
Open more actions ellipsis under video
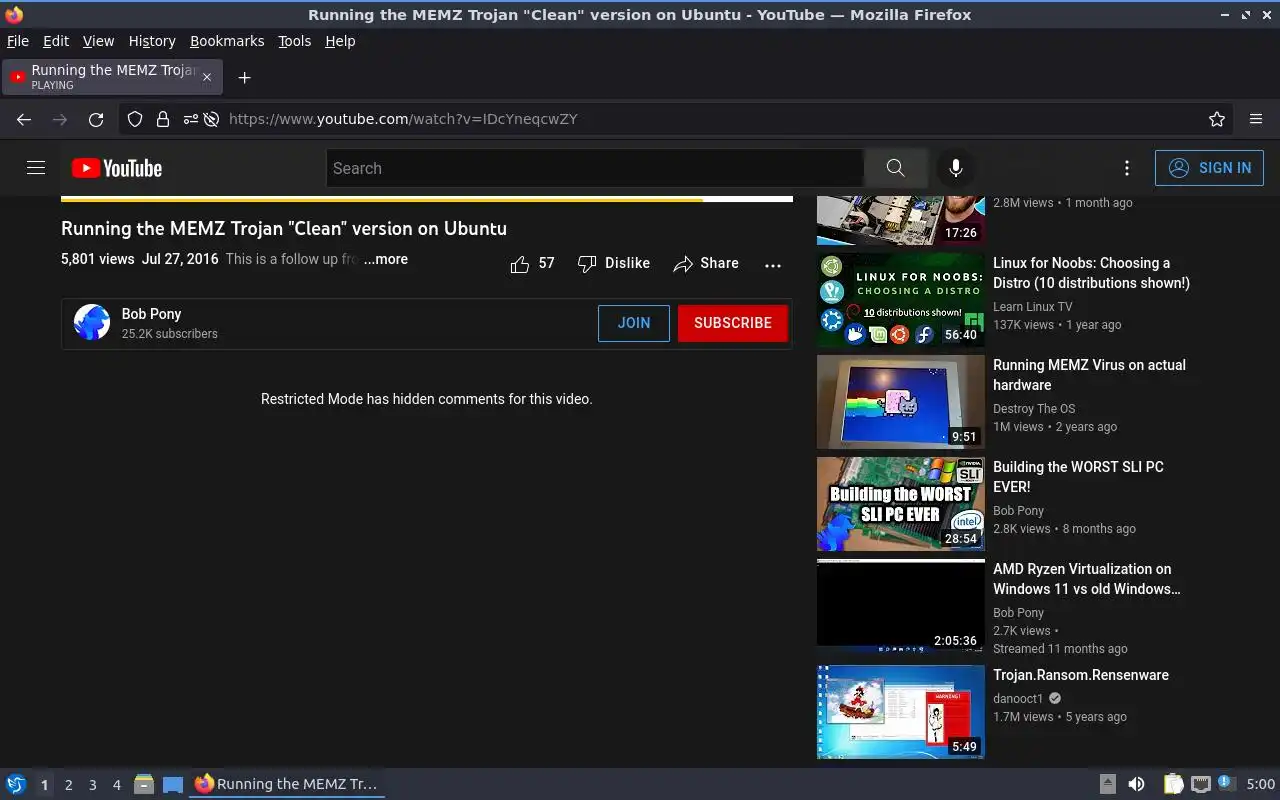click(x=773, y=265)
